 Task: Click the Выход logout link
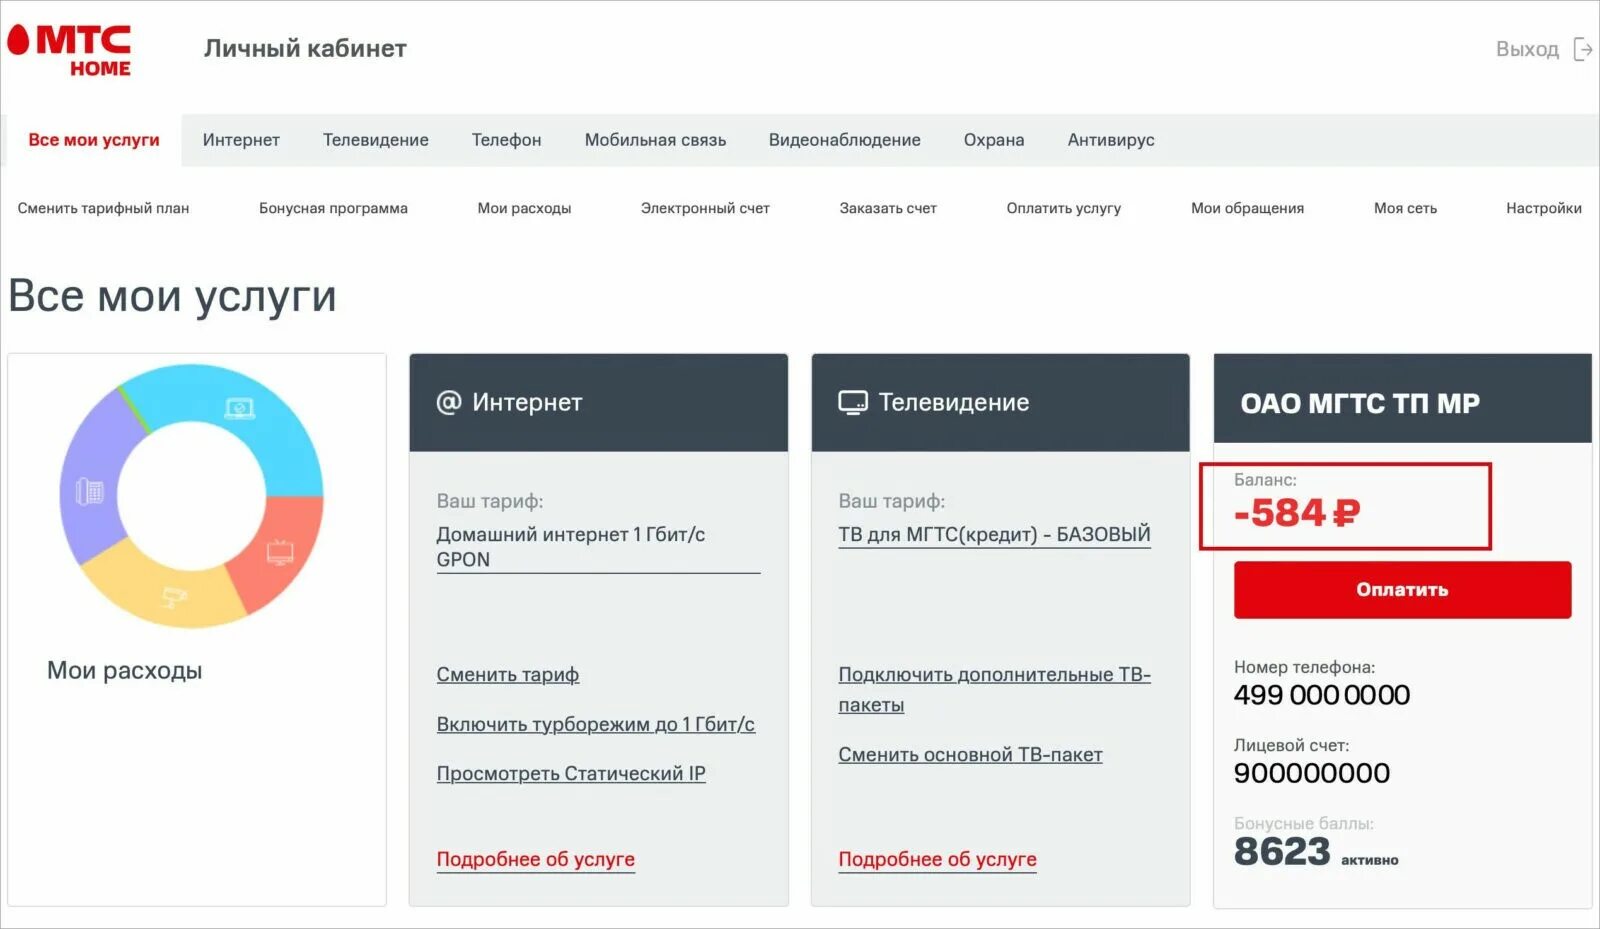pos(1527,49)
